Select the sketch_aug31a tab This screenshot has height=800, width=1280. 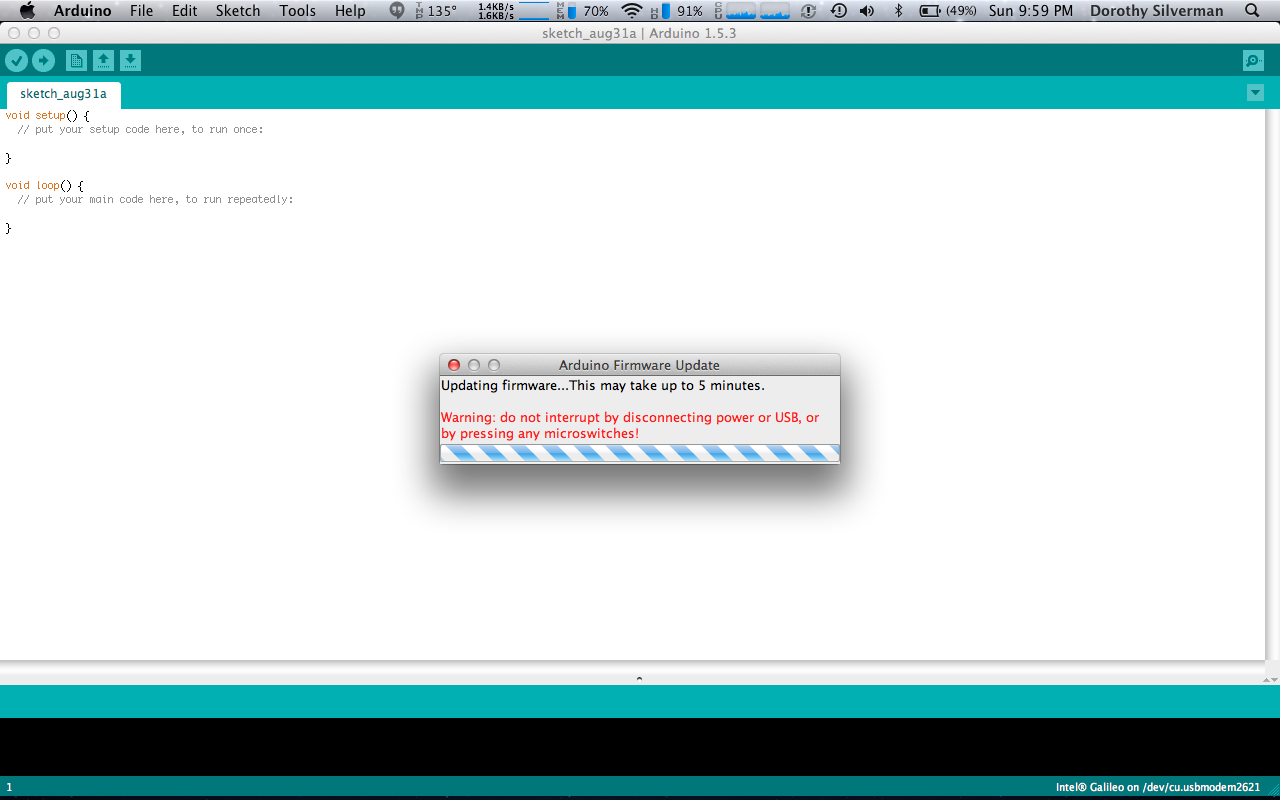(x=63, y=94)
